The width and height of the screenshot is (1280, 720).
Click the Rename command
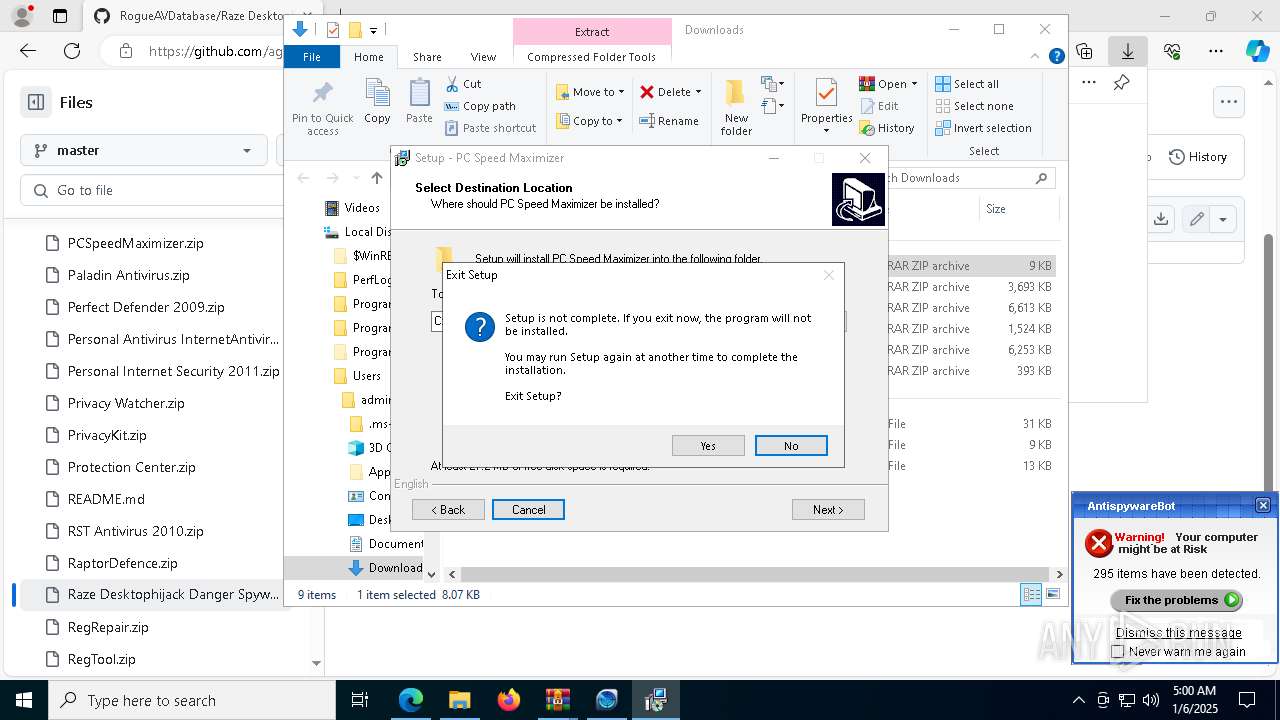(669, 121)
